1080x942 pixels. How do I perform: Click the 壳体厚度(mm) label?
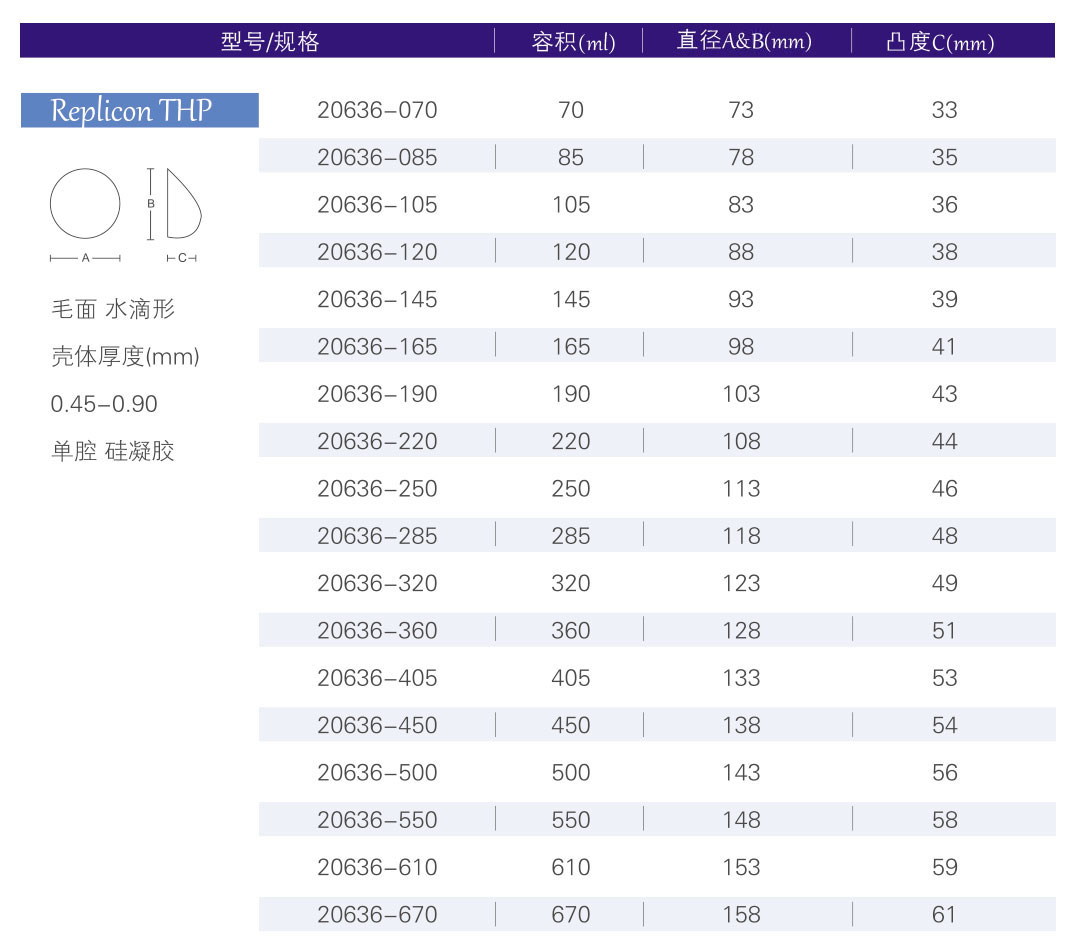pos(125,357)
